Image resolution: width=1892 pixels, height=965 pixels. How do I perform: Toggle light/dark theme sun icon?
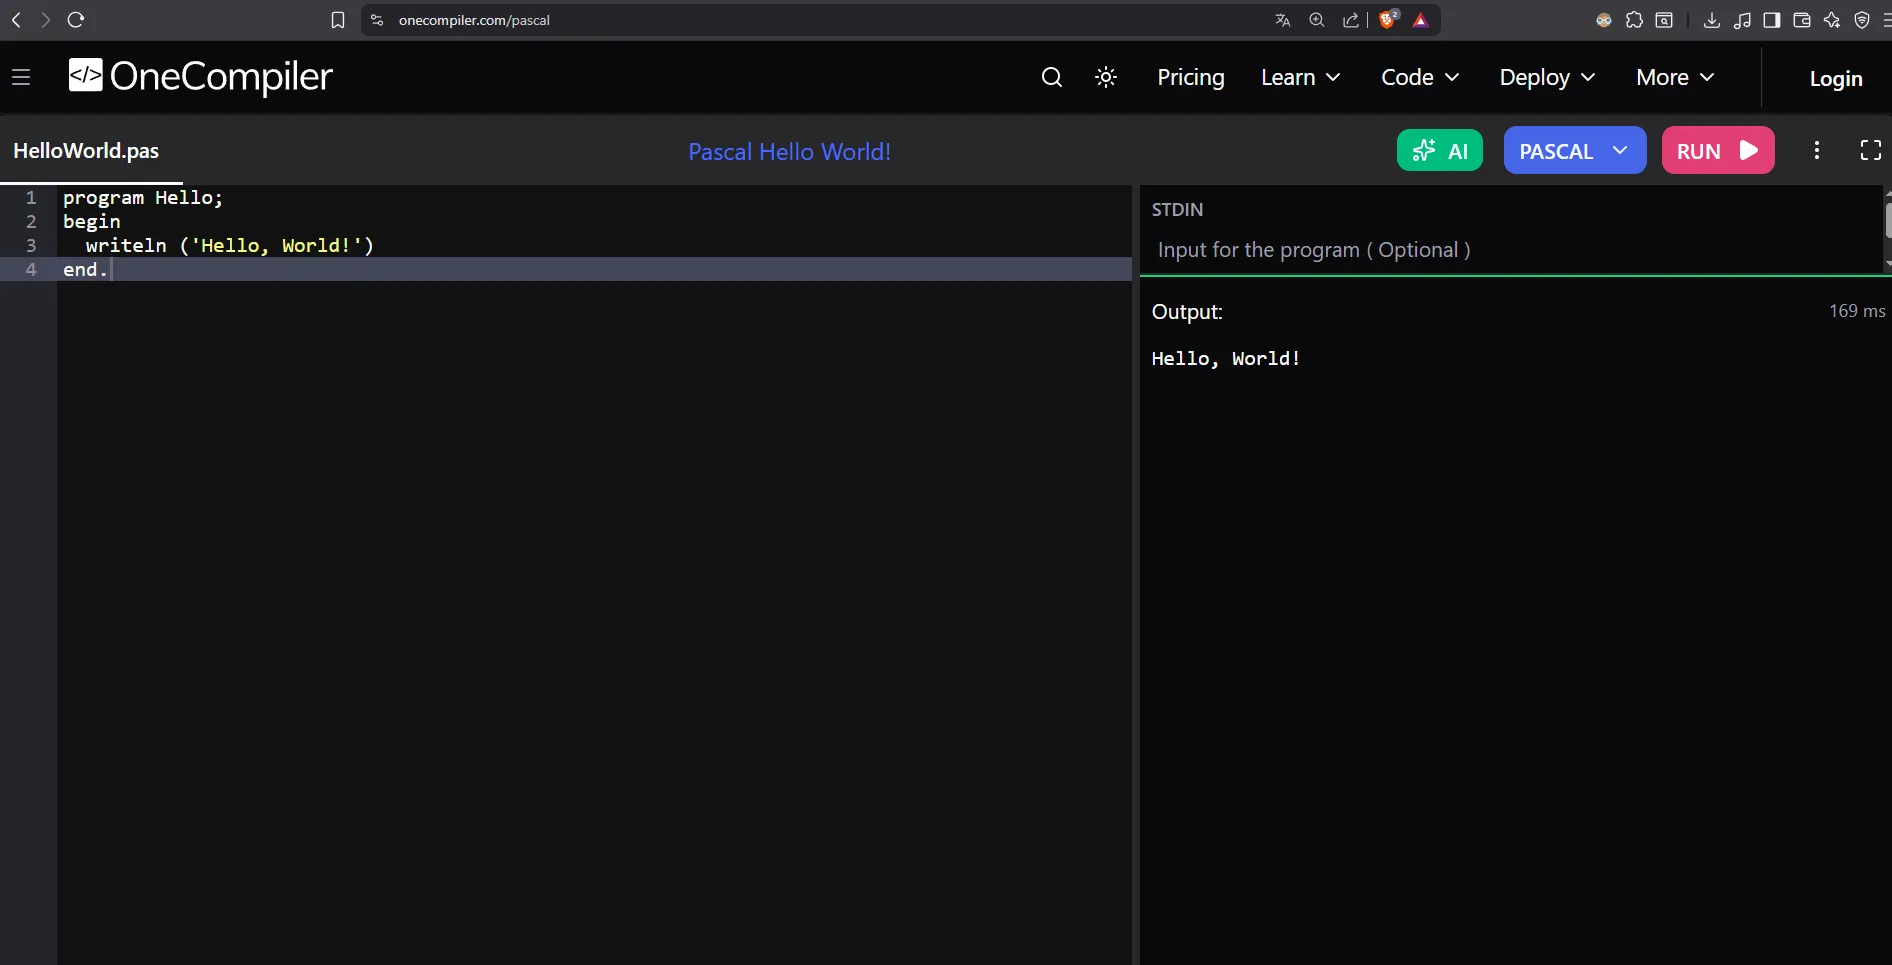pos(1105,77)
